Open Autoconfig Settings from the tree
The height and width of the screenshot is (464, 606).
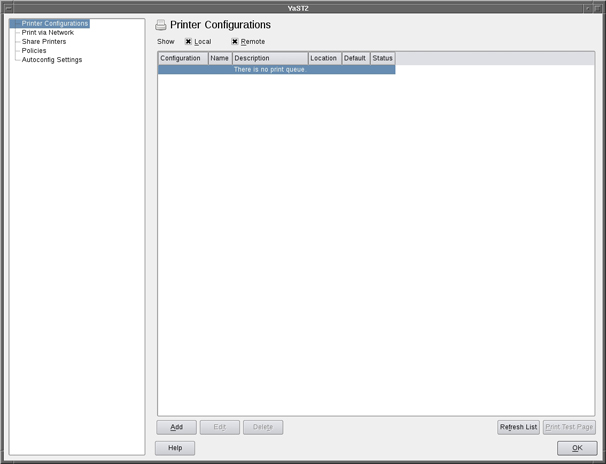(x=51, y=59)
